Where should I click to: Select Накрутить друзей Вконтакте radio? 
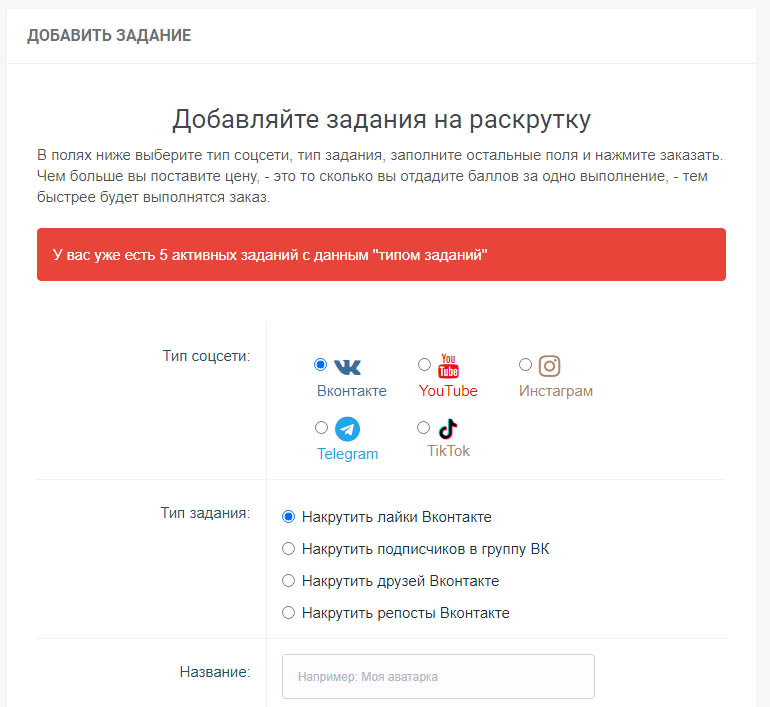(289, 581)
